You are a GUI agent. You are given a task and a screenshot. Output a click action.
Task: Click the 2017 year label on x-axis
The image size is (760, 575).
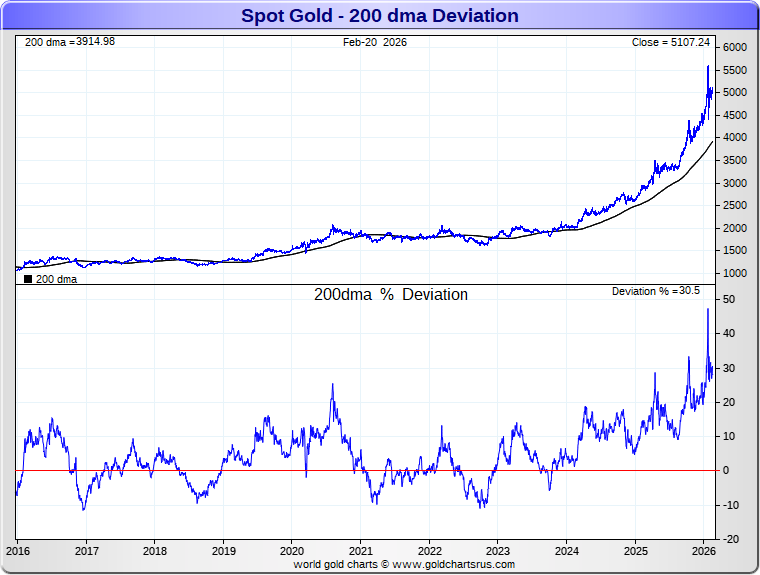point(87,551)
